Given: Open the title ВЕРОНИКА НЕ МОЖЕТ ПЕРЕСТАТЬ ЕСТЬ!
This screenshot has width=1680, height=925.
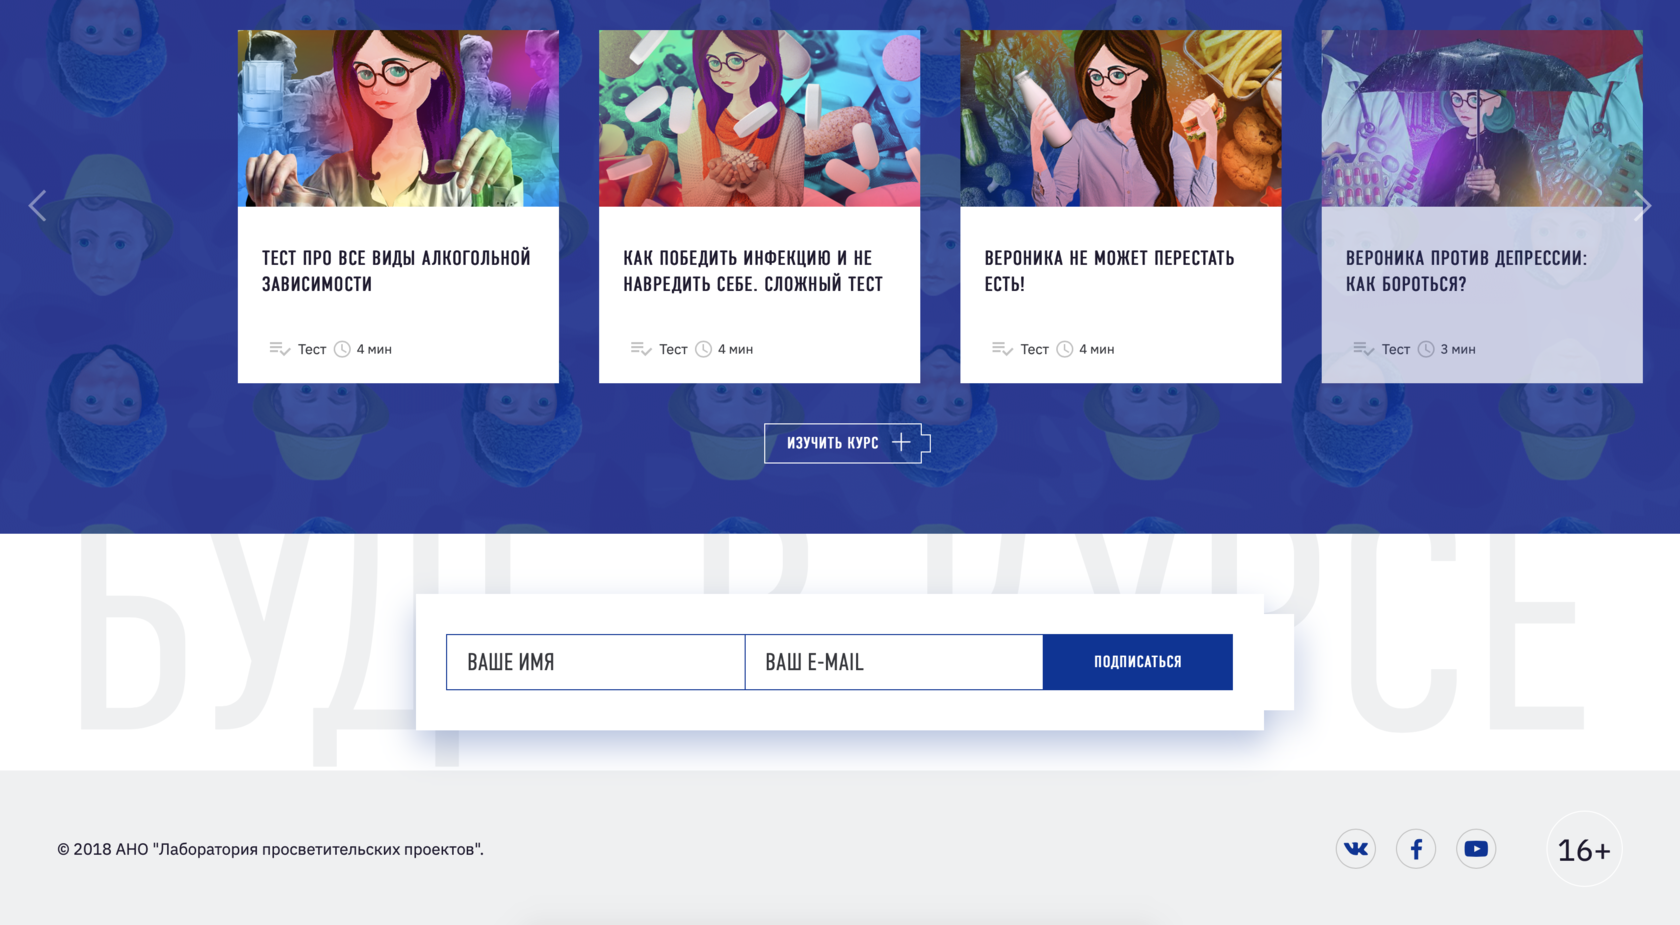Looking at the screenshot, I should 1109,271.
